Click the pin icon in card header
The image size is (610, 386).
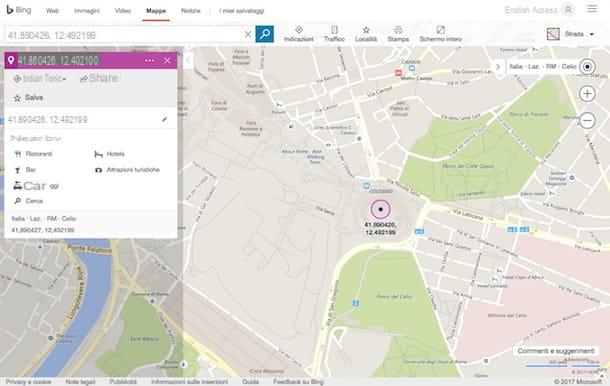click(11, 60)
